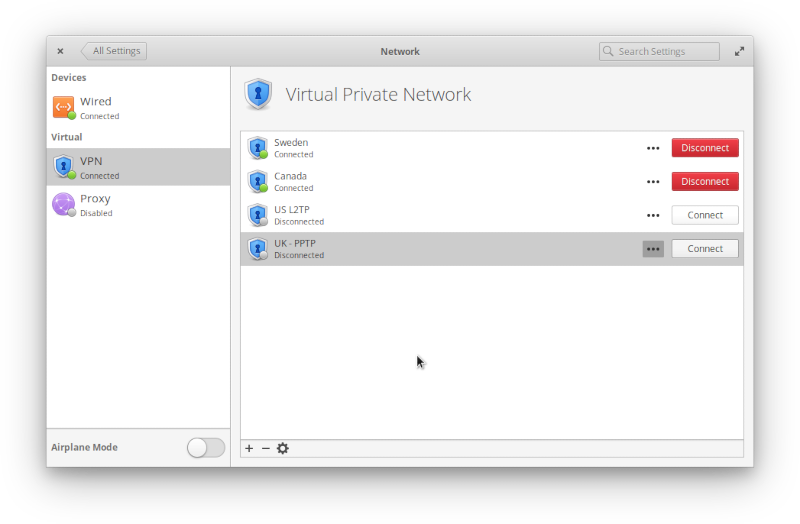Open the options menu for Sweden
Viewport: 800px width, 524px height.
(x=653, y=148)
